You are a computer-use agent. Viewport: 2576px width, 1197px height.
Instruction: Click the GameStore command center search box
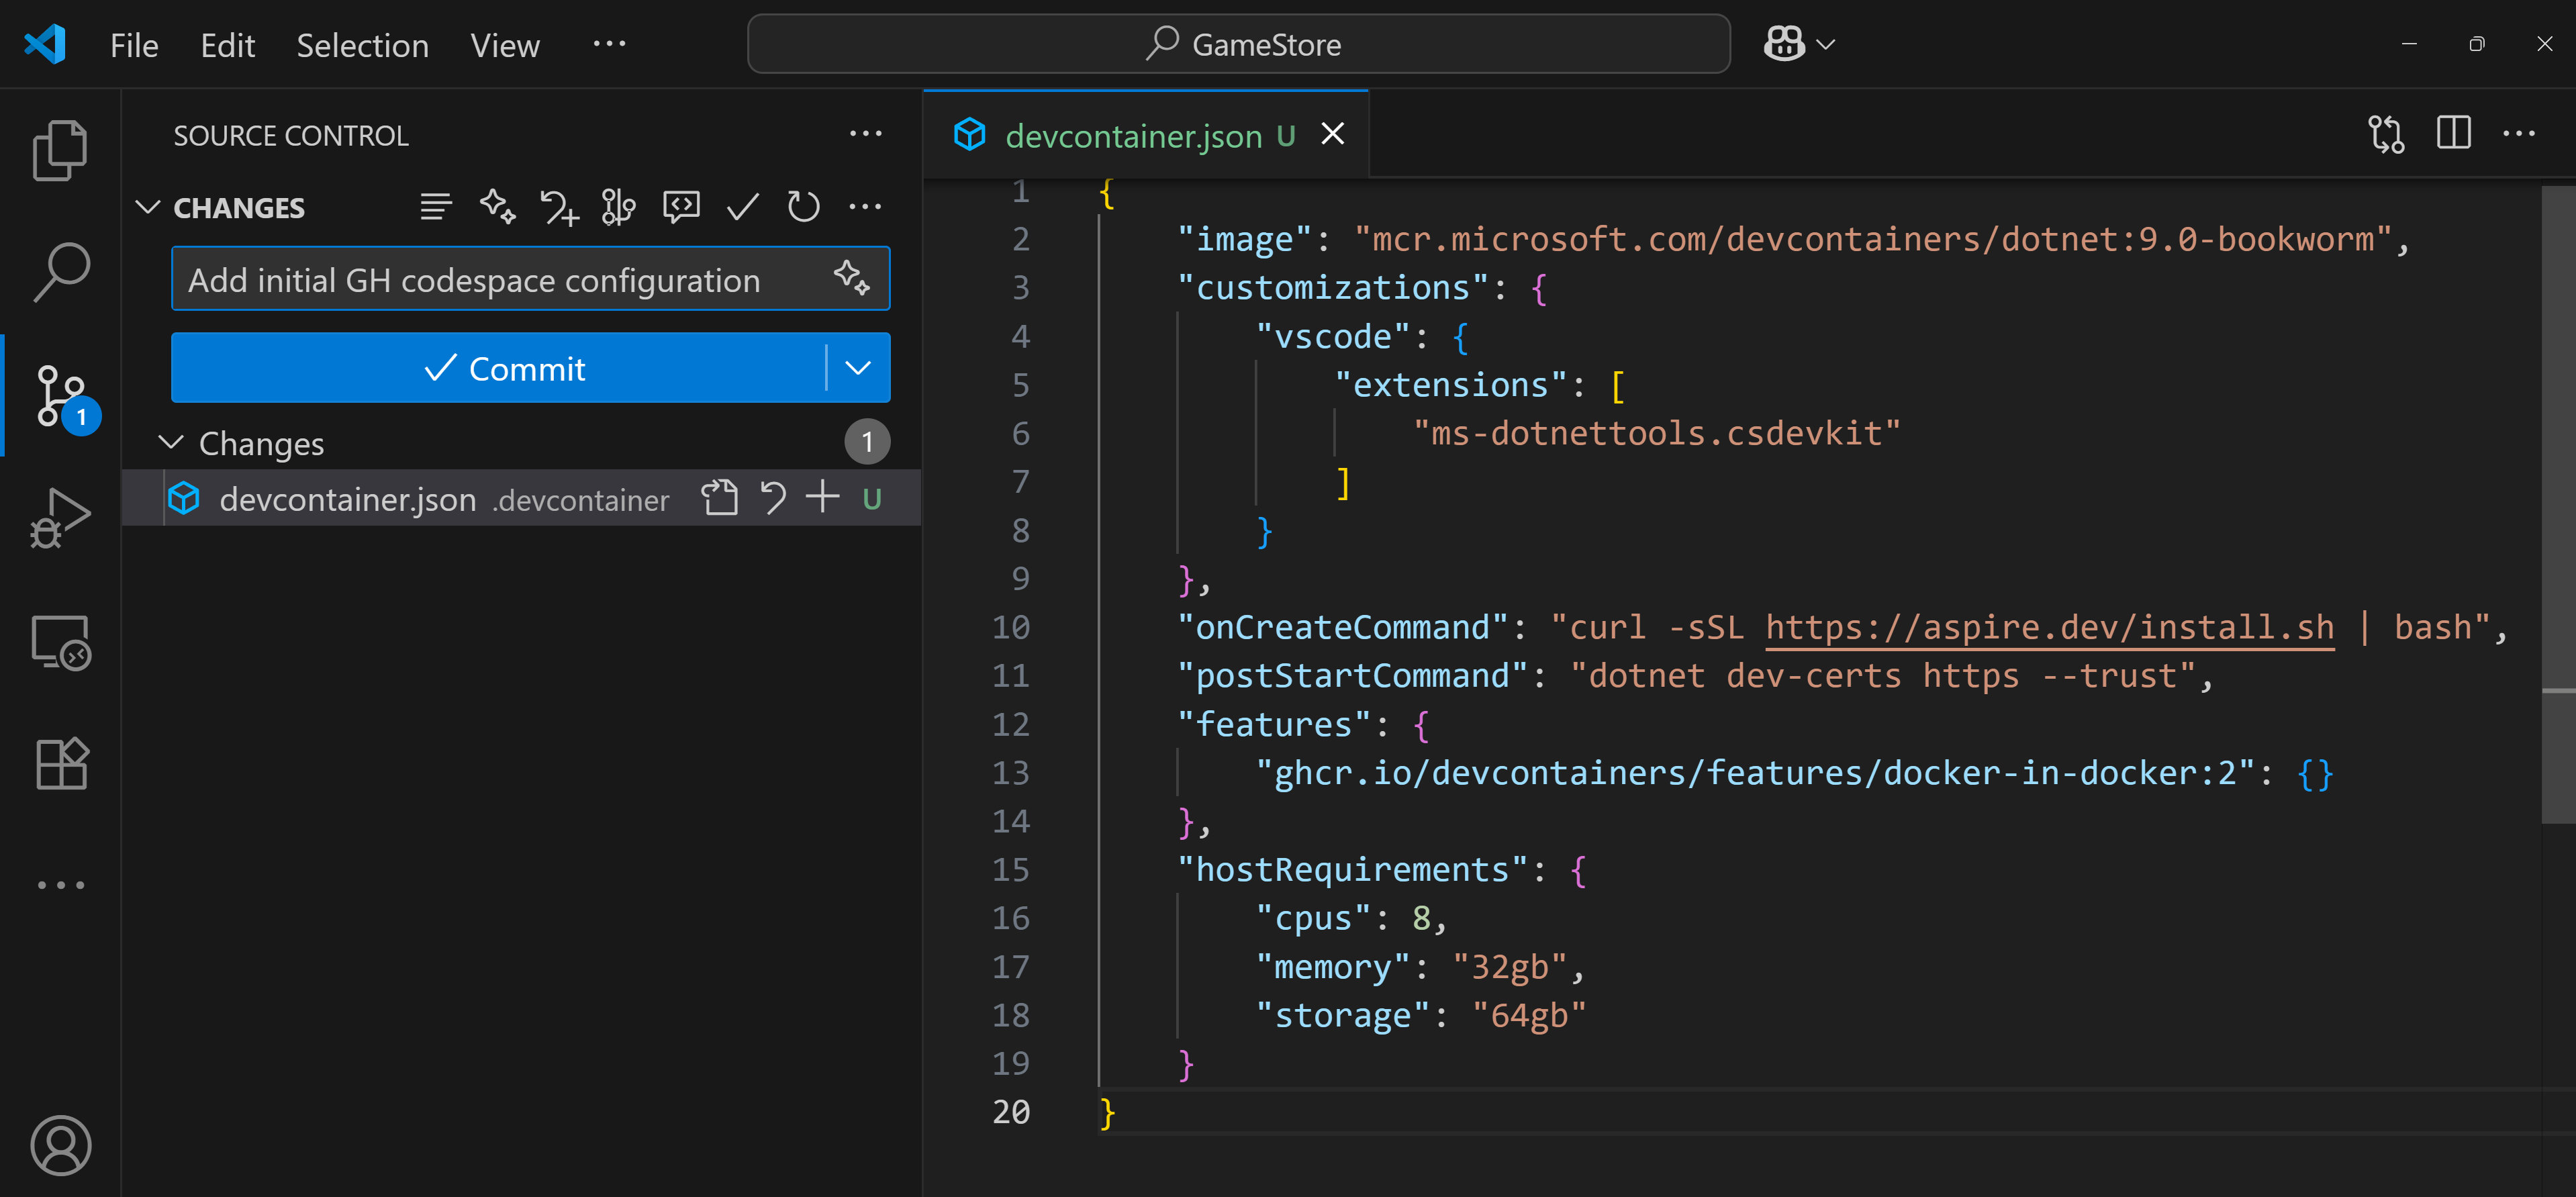coord(1238,44)
